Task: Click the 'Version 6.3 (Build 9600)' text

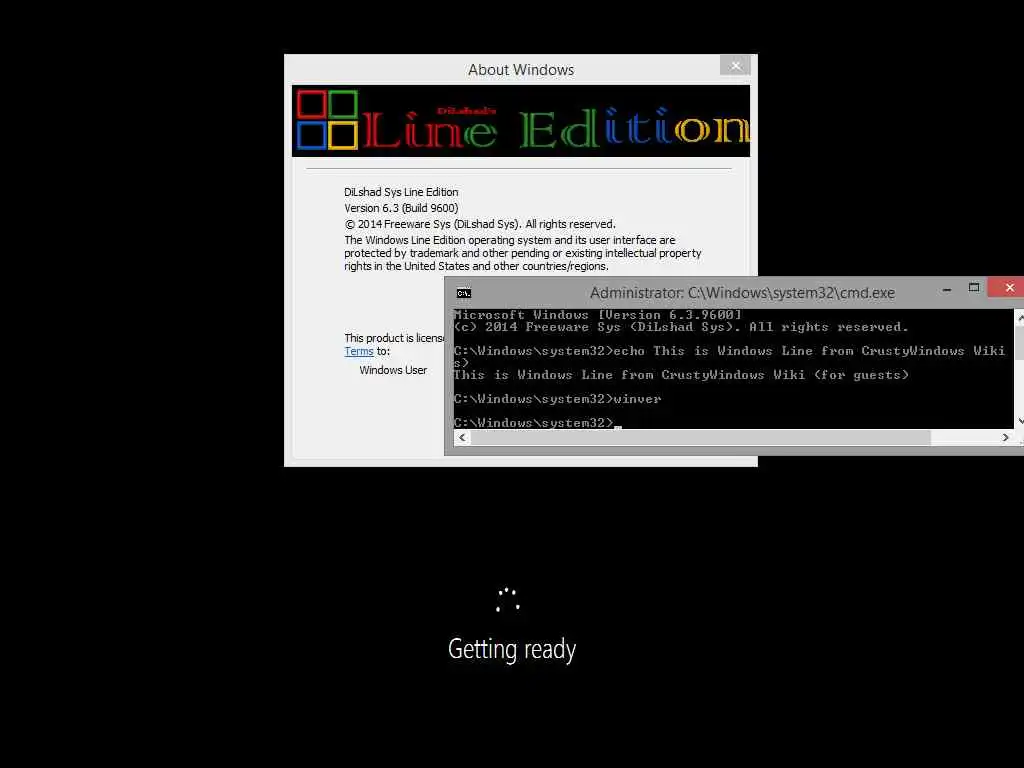Action: pyautogui.click(x=401, y=208)
